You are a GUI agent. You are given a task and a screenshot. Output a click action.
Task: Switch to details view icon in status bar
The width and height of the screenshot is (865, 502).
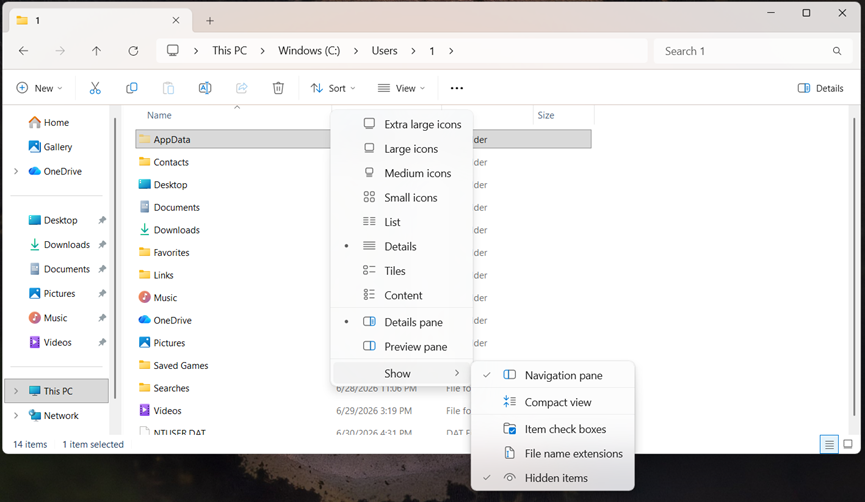click(829, 444)
